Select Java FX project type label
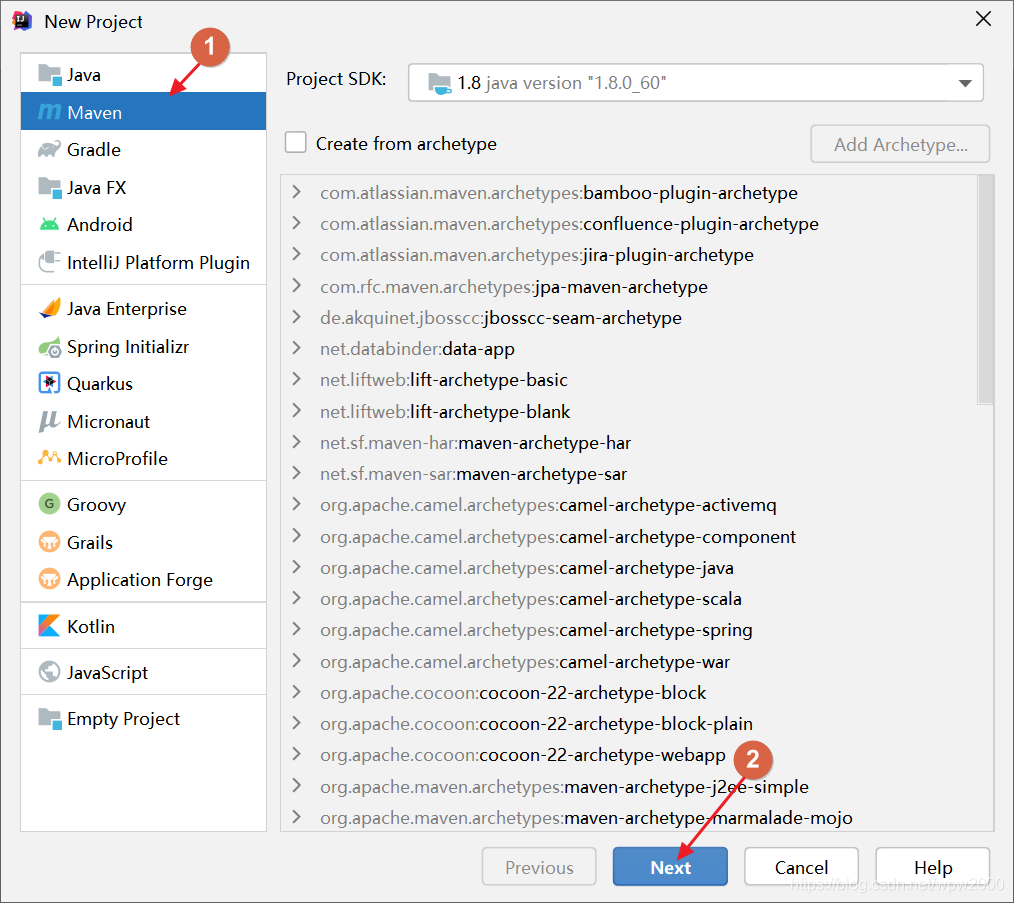 pyautogui.click(x=96, y=188)
